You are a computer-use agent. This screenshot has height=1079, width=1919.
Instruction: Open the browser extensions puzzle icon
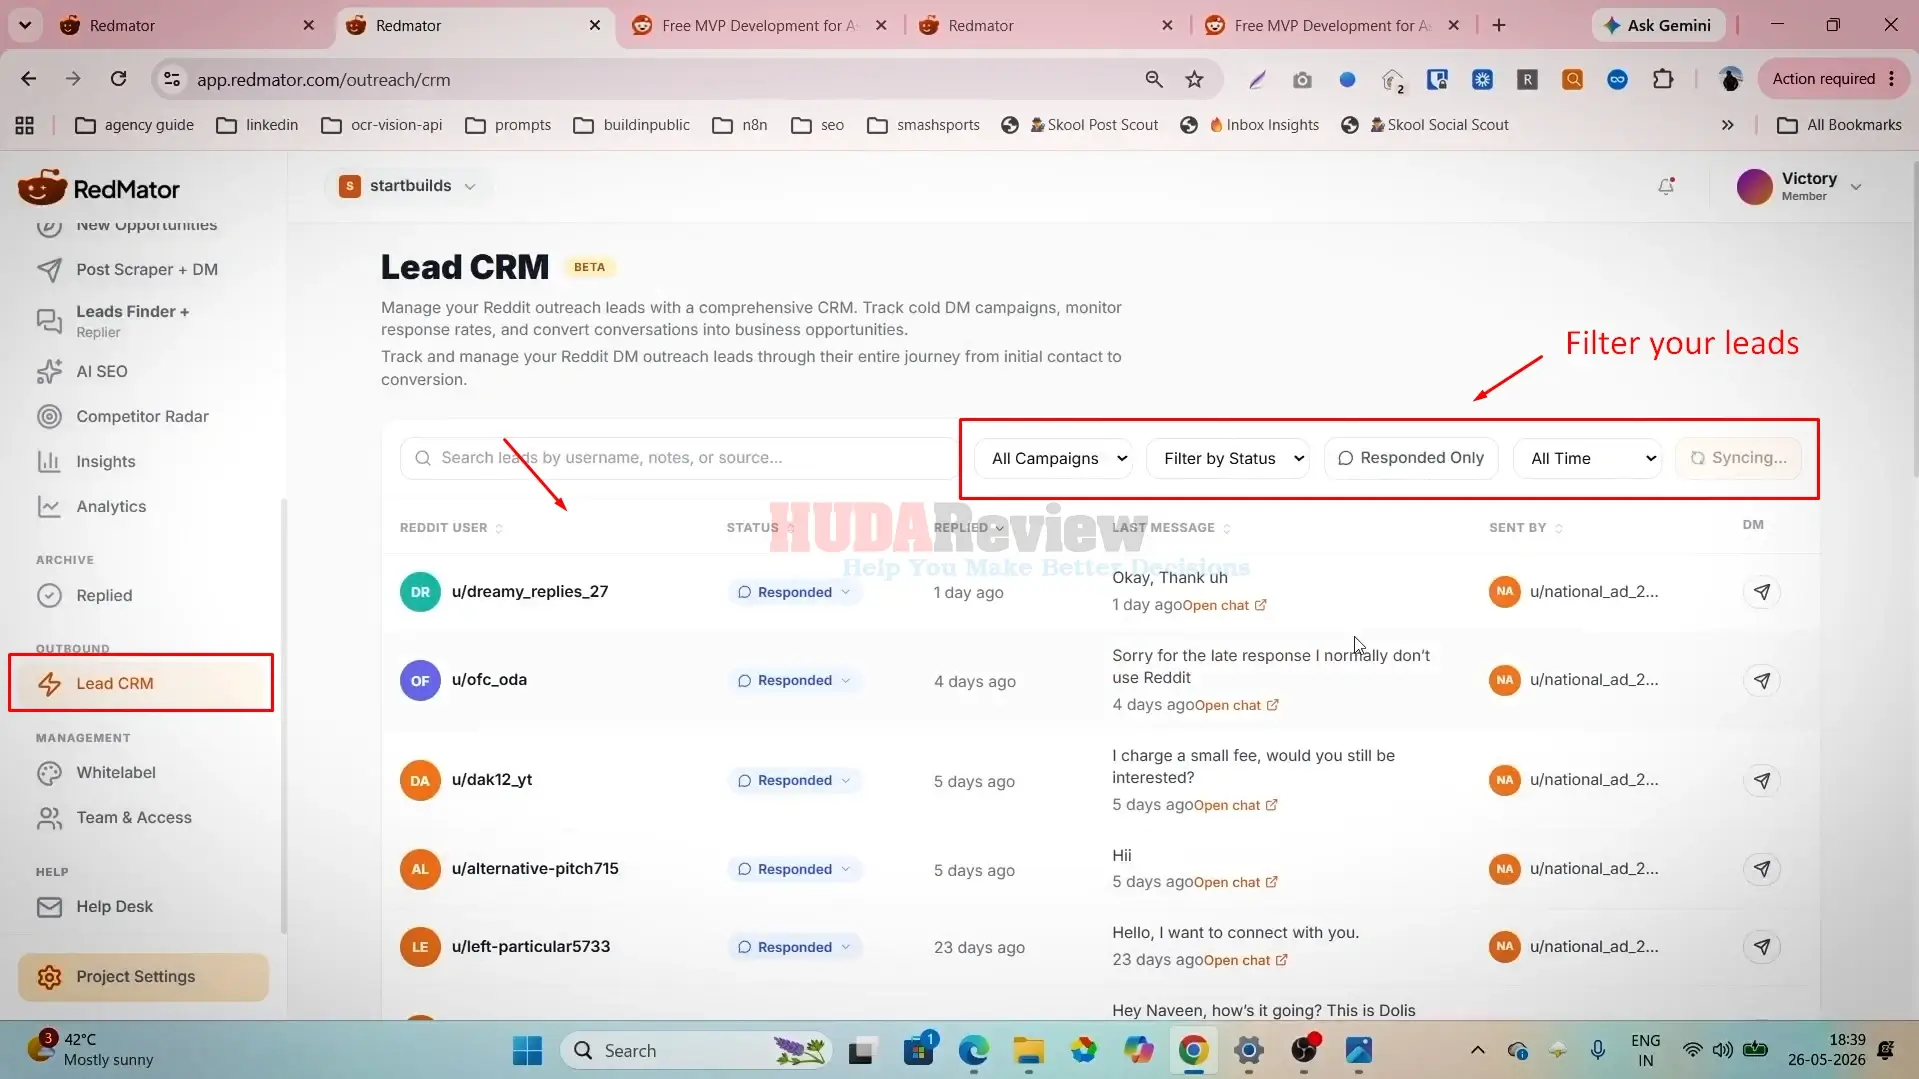[1663, 79]
